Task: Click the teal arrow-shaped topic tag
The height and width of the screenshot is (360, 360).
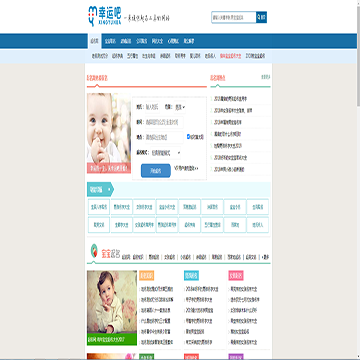Action: [x=100, y=189]
